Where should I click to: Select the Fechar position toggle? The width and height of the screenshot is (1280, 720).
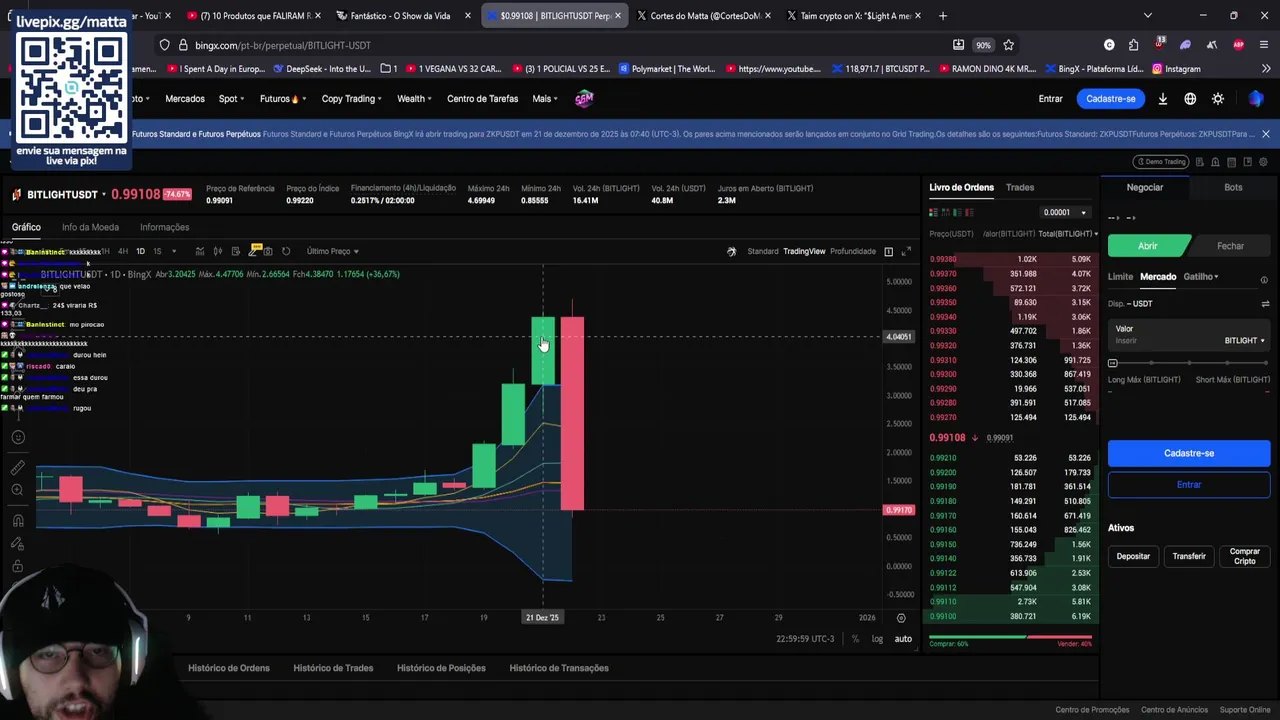coord(1230,246)
